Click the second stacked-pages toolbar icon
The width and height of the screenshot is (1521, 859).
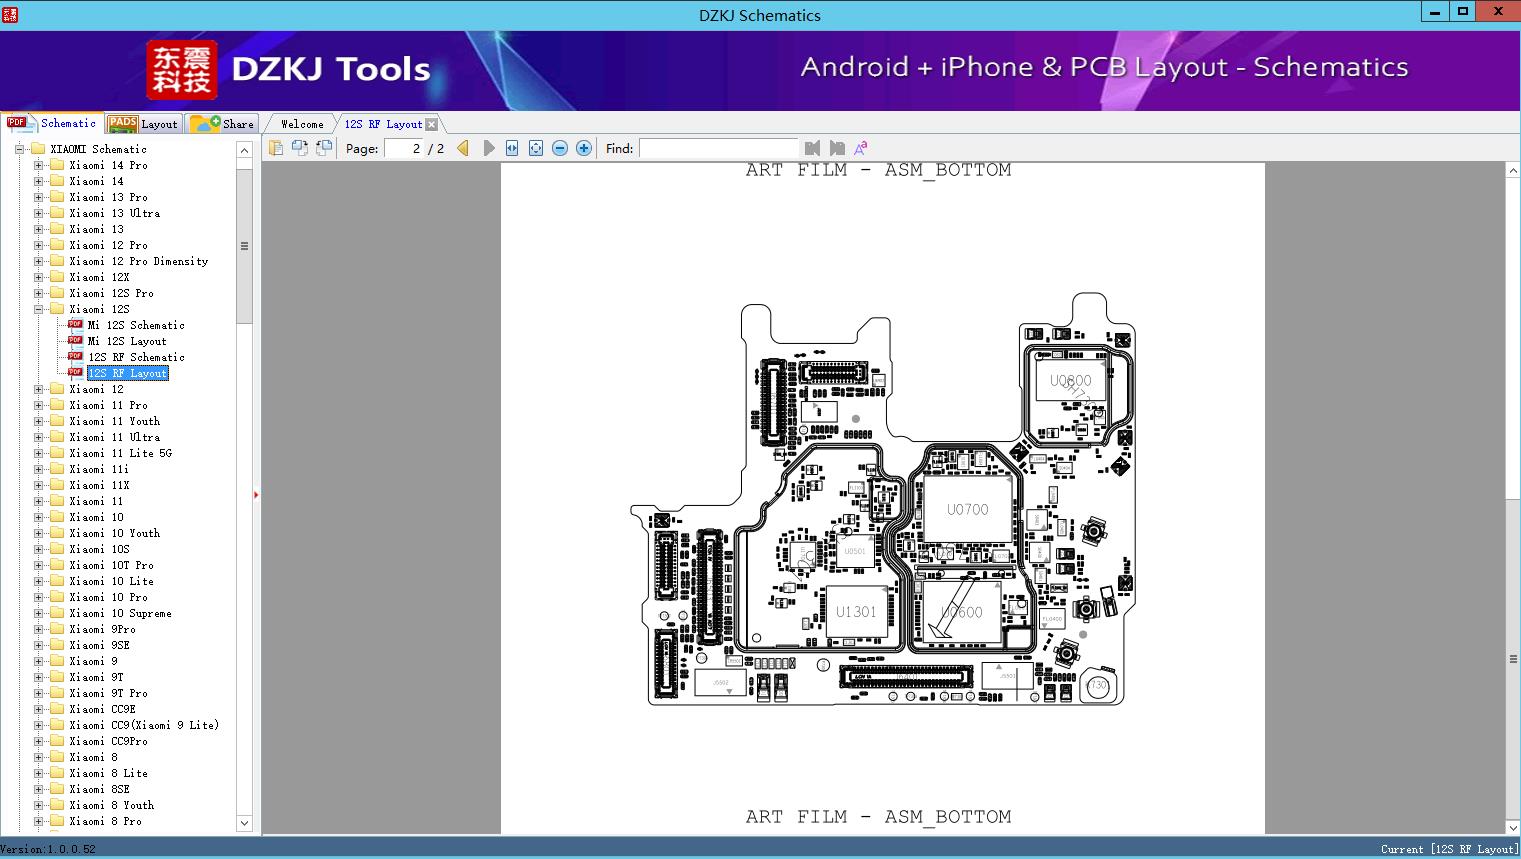tap(299, 148)
